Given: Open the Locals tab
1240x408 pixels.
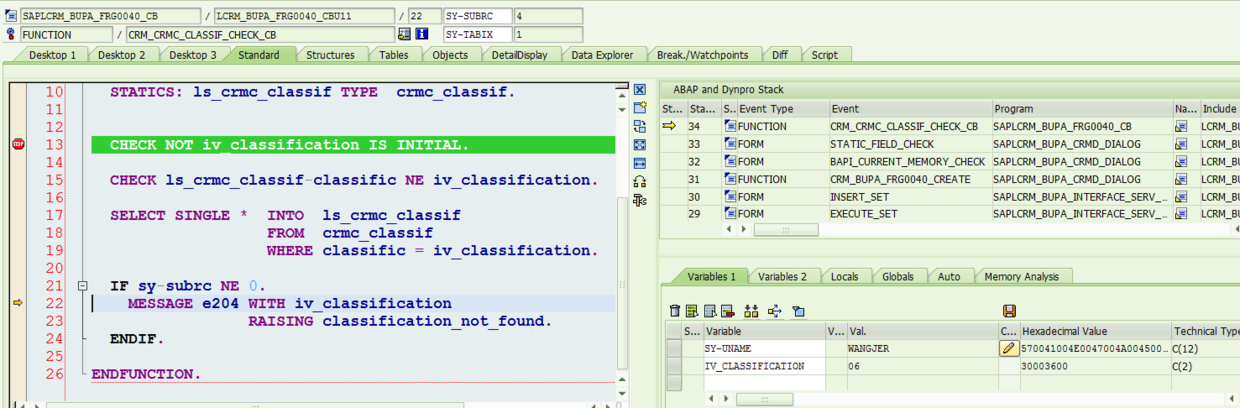Looking at the screenshot, I should [844, 276].
